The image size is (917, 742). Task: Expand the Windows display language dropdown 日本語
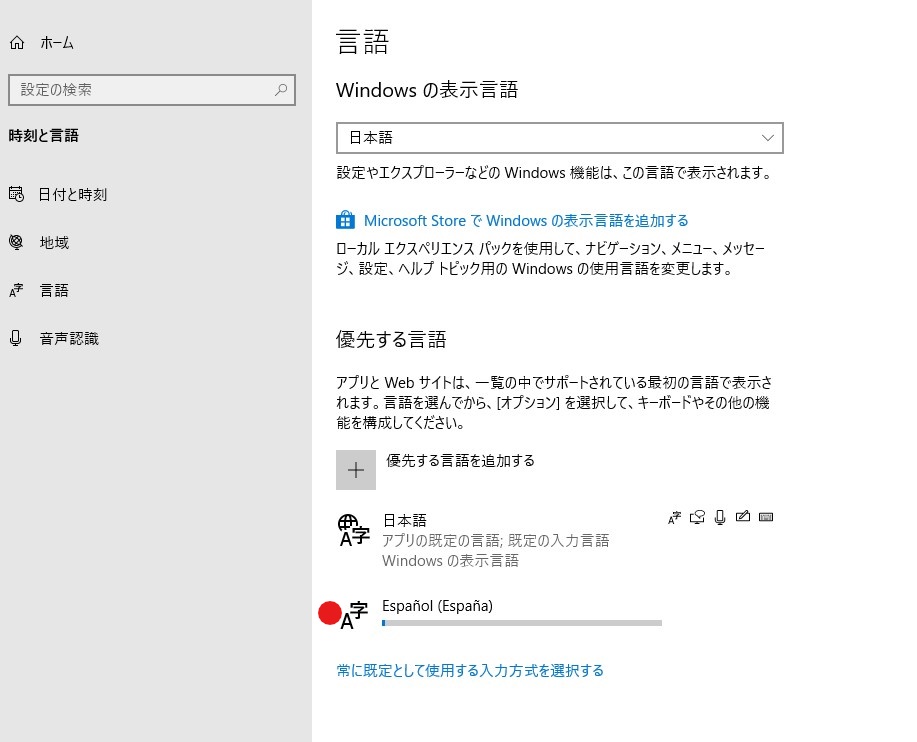click(x=560, y=138)
